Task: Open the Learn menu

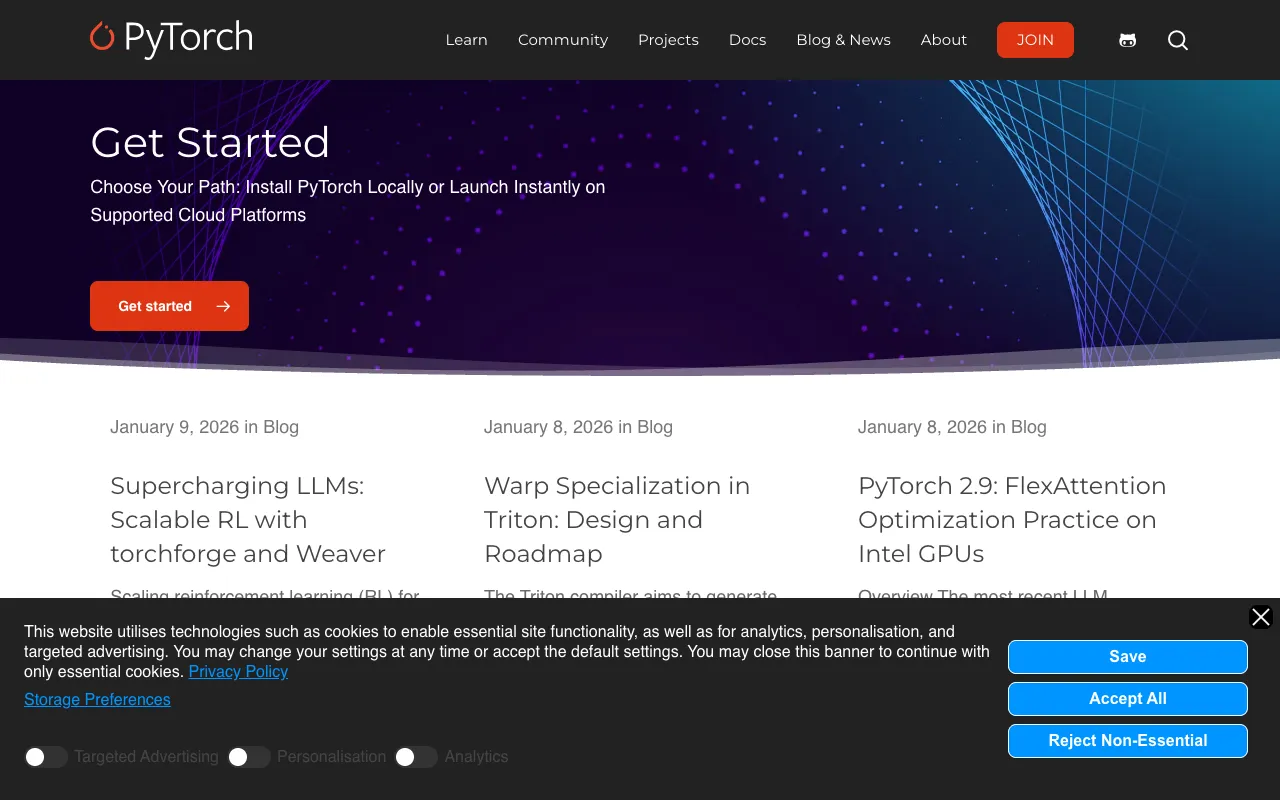Action: click(x=466, y=40)
